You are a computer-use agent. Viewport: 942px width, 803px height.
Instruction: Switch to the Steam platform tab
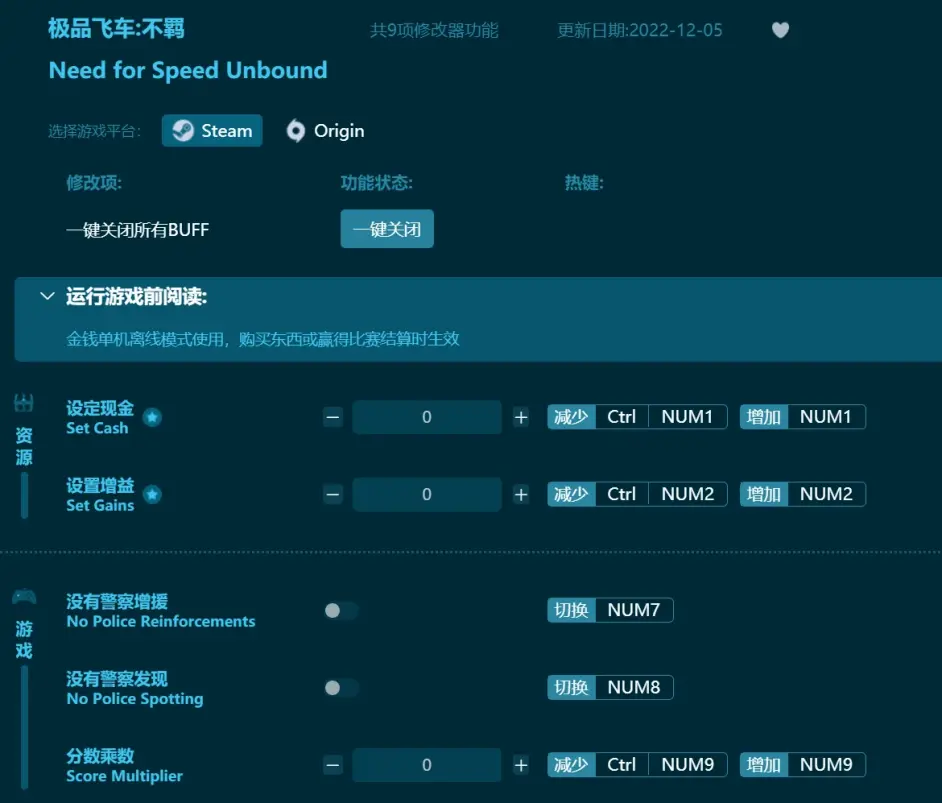pos(212,130)
